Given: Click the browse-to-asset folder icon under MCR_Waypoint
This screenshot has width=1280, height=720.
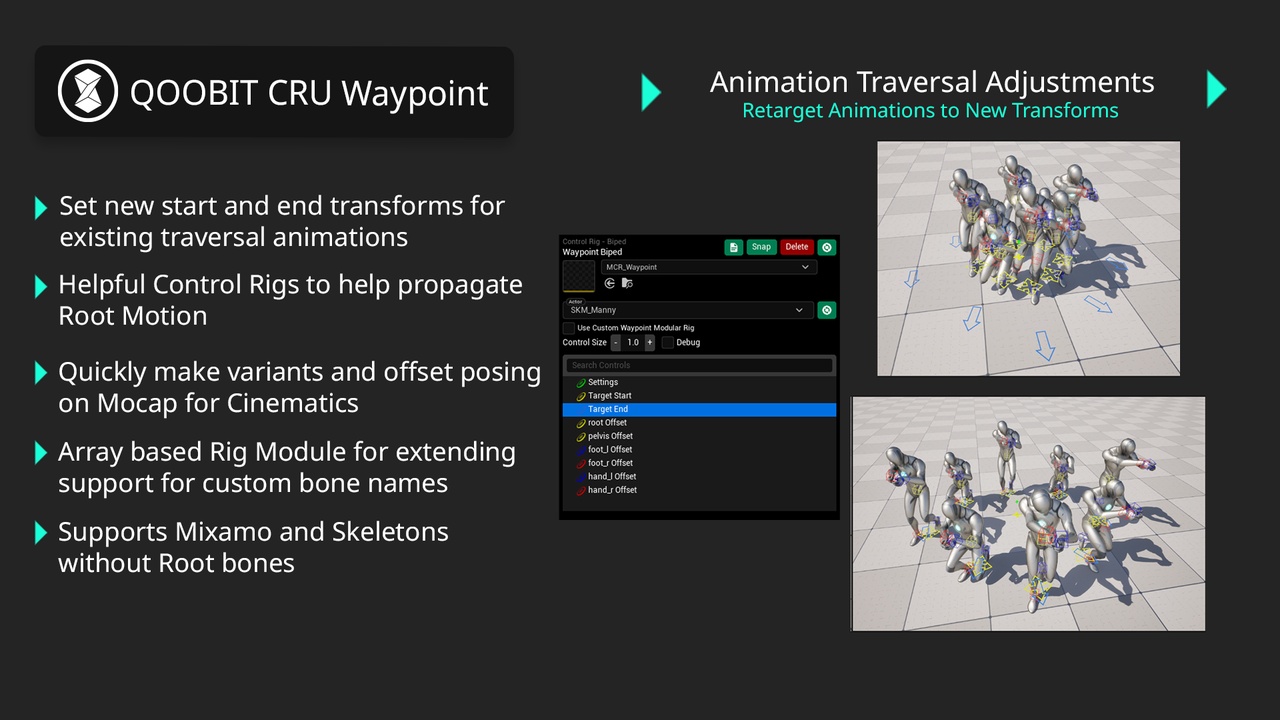Looking at the screenshot, I should [627, 283].
